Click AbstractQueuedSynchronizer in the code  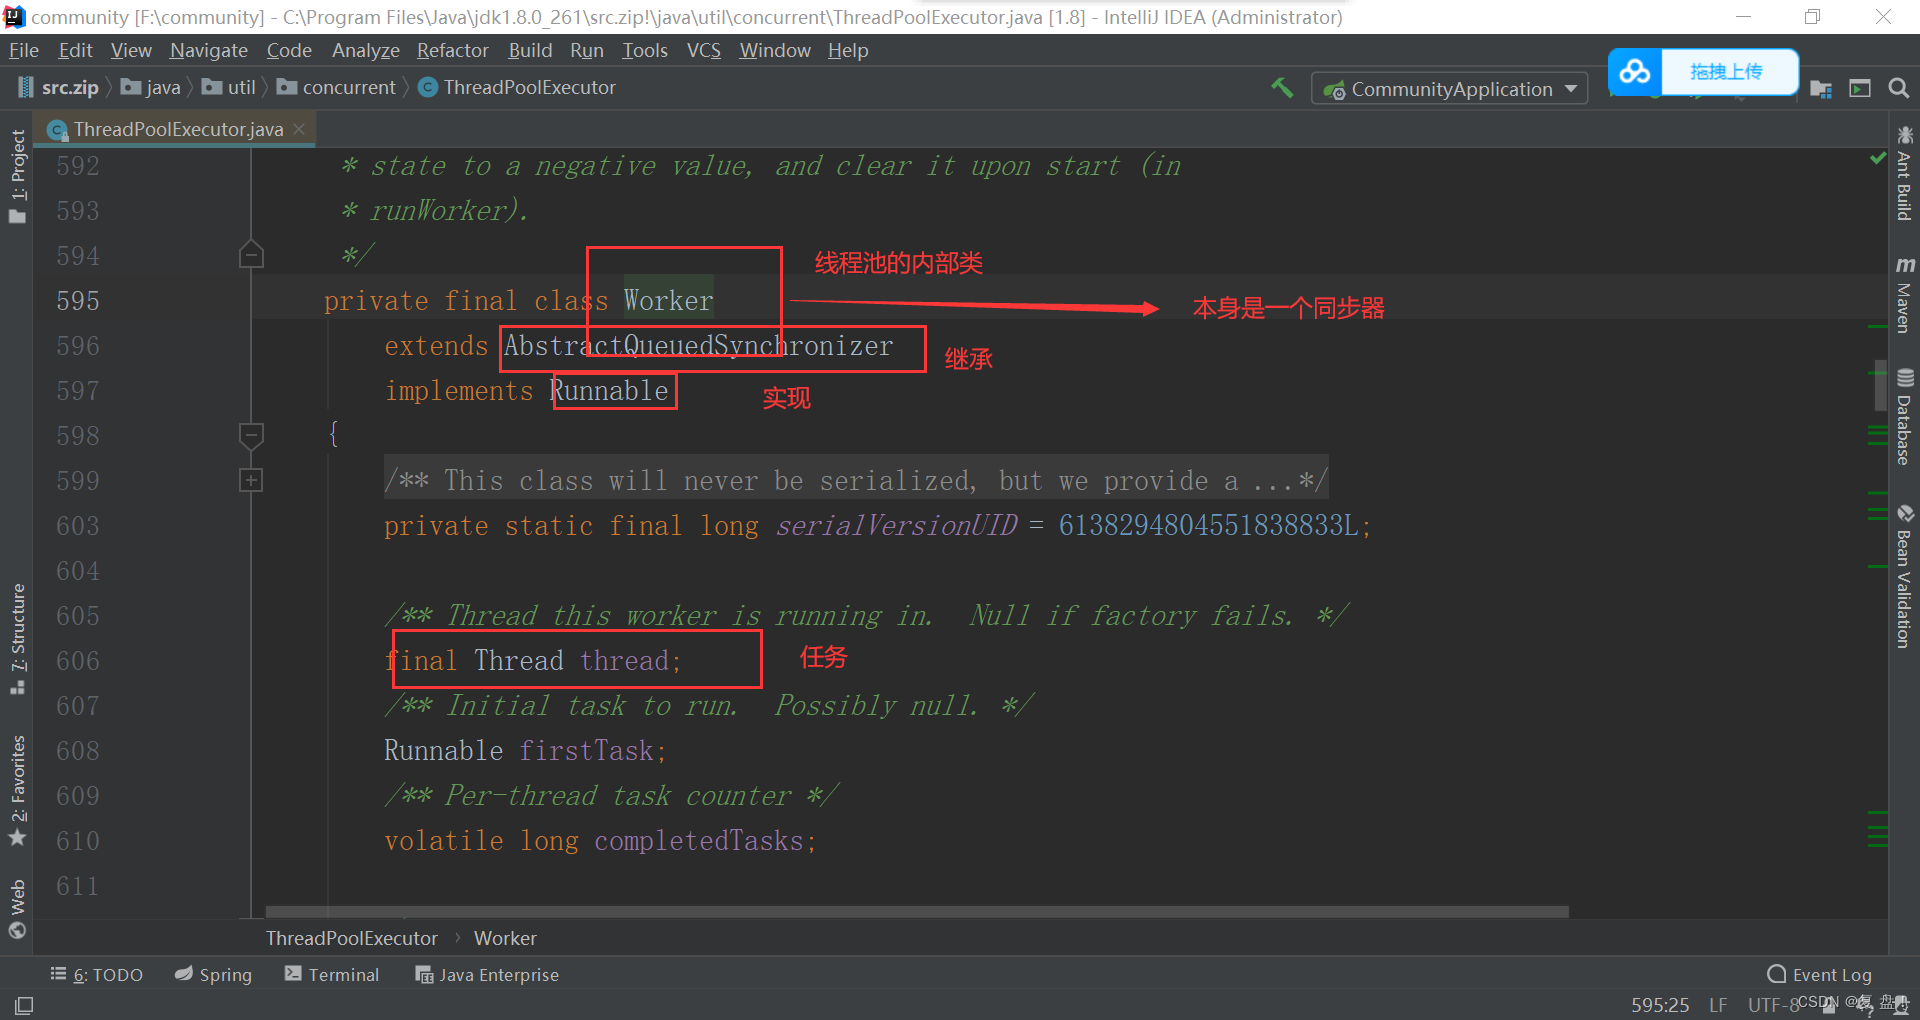coord(698,346)
